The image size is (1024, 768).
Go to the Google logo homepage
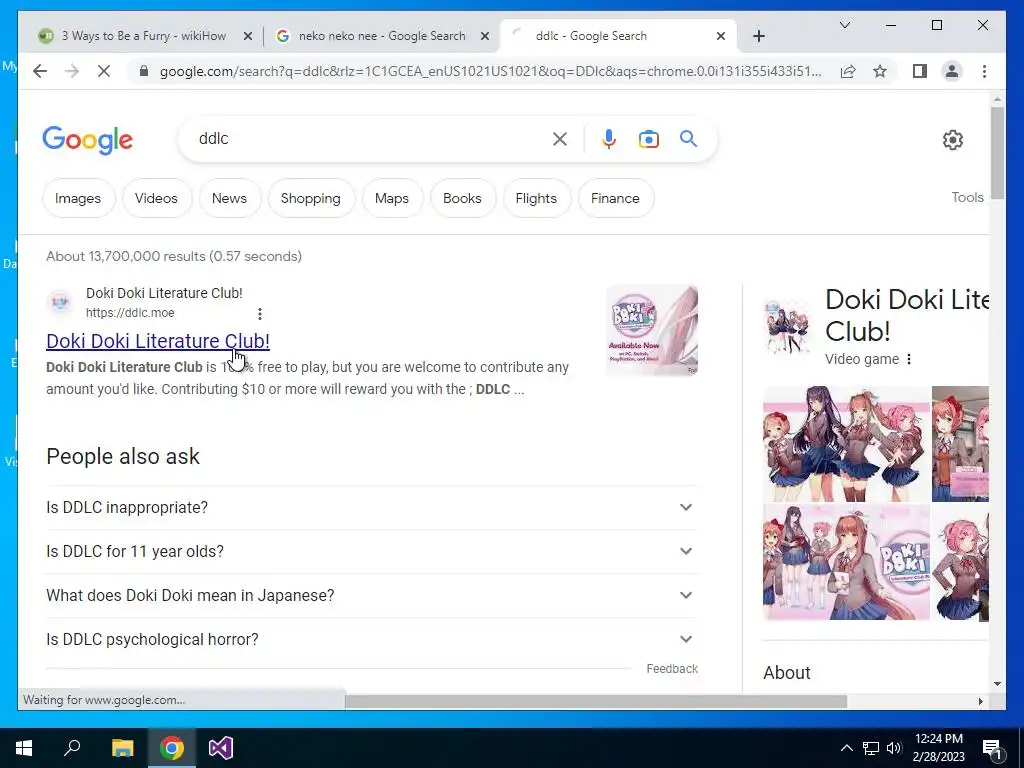(x=88, y=140)
